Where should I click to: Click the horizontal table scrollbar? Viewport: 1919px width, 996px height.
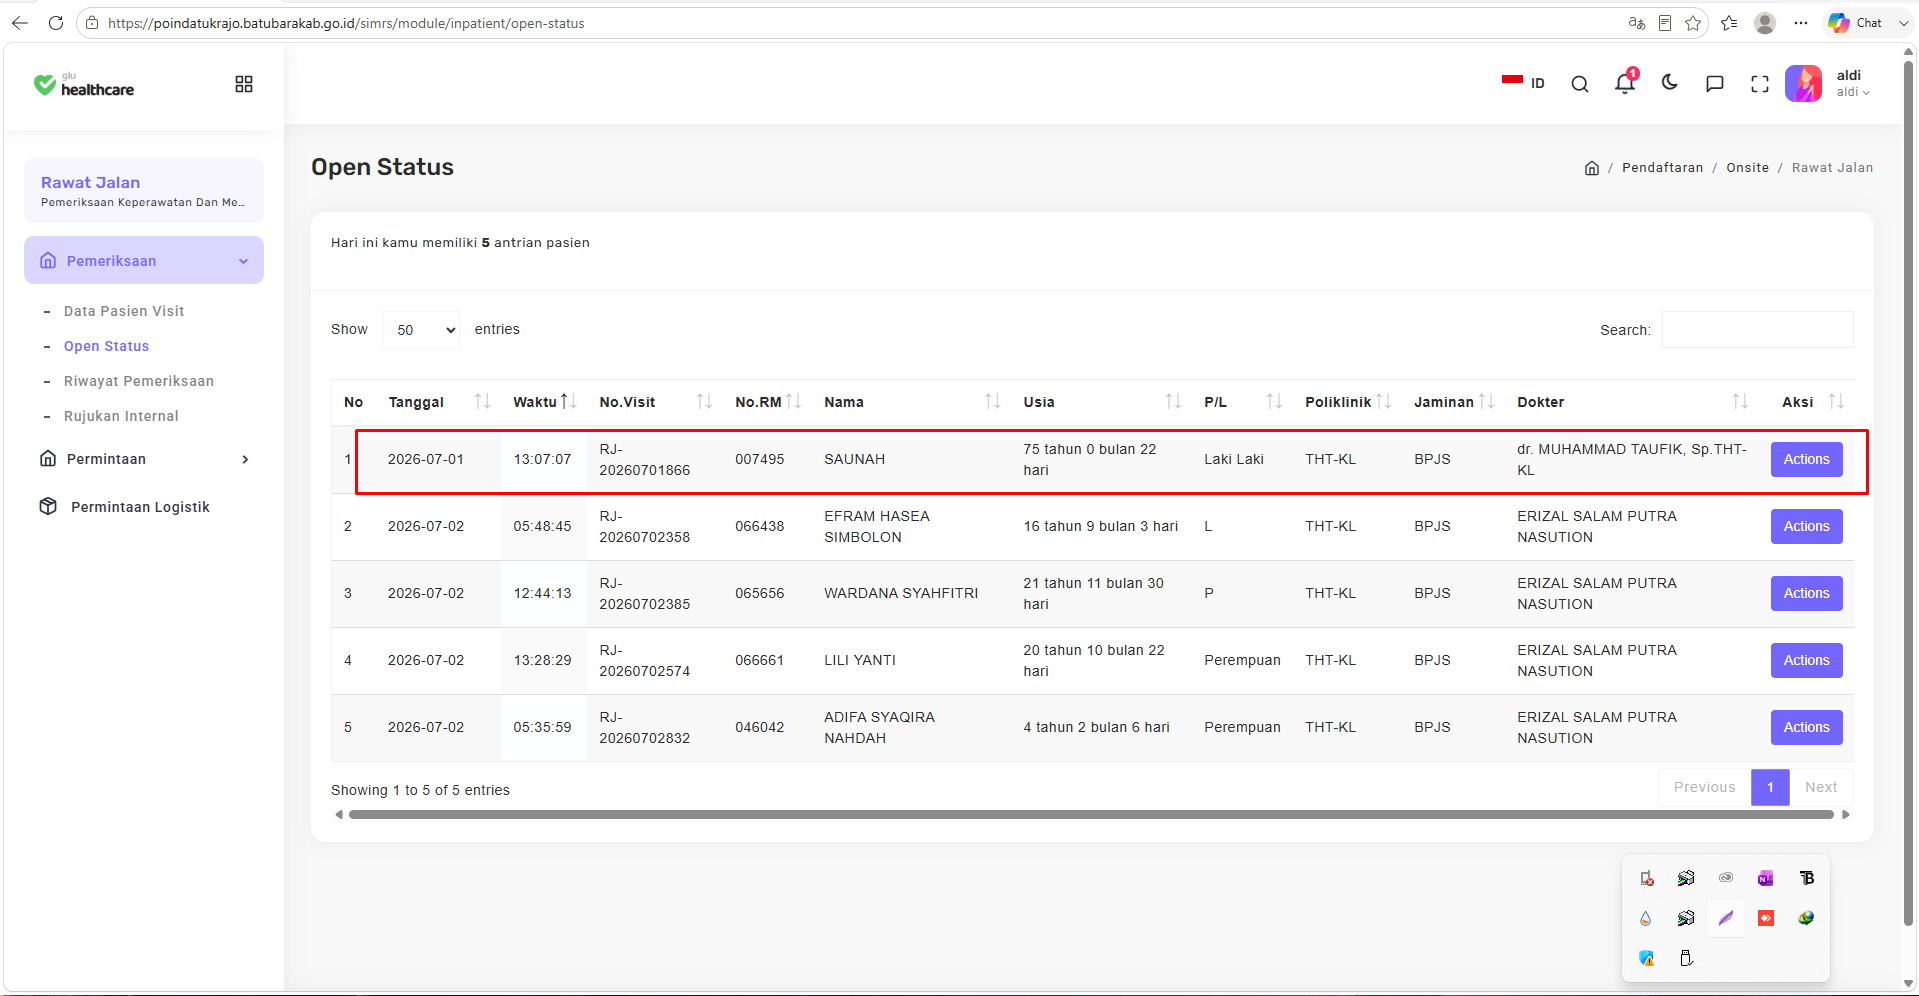coord(1091,815)
